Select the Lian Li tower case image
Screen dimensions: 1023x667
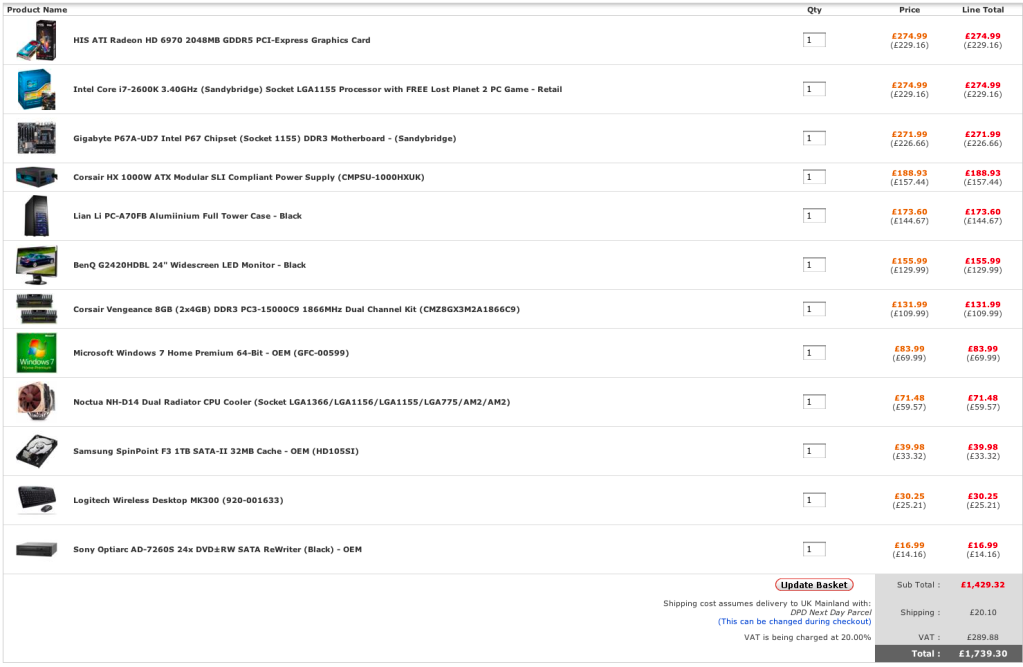tap(36, 216)
